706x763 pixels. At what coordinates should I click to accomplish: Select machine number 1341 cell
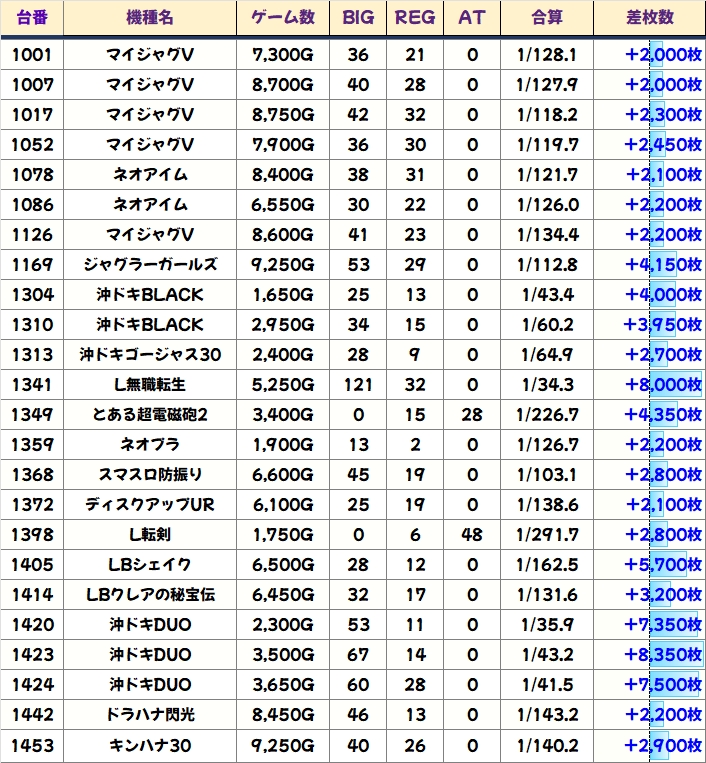32,385
